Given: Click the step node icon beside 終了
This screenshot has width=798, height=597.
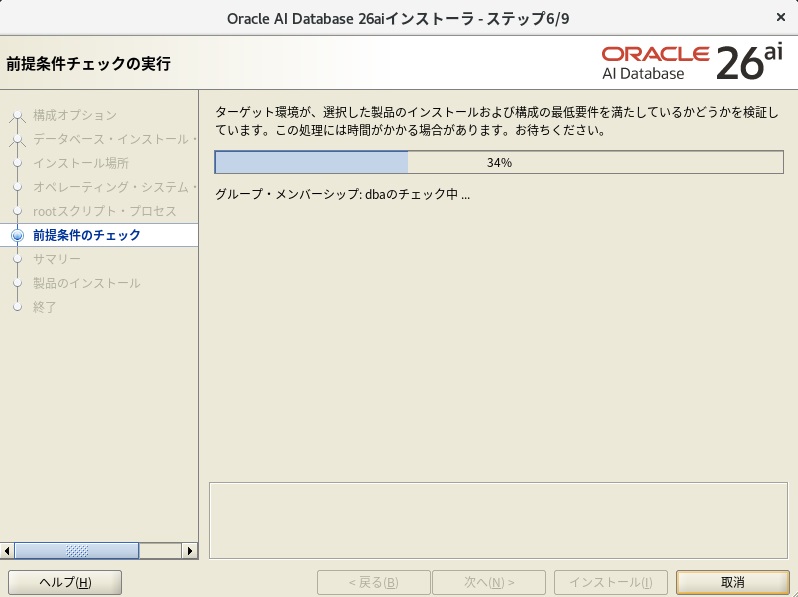Looking at the screenshot, I should (17, 307).
